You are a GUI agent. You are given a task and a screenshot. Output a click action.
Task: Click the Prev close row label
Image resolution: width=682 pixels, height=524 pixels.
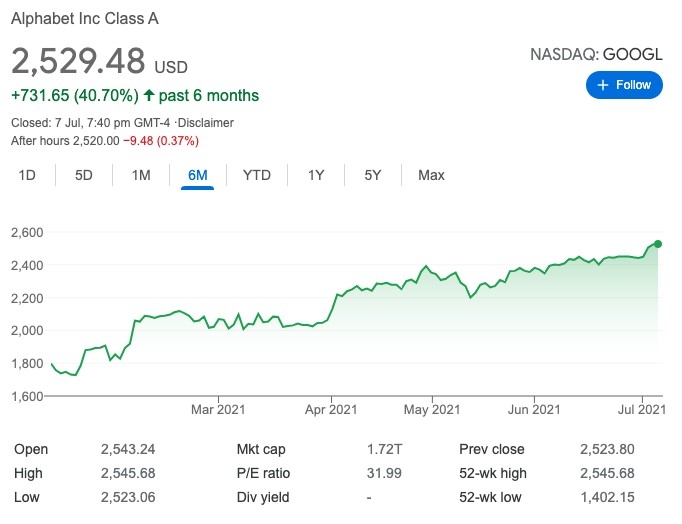491,449
